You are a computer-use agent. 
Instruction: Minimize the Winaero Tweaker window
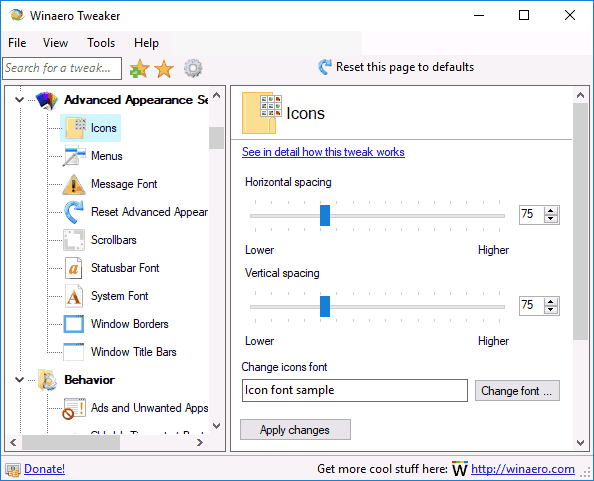[479, 16]
